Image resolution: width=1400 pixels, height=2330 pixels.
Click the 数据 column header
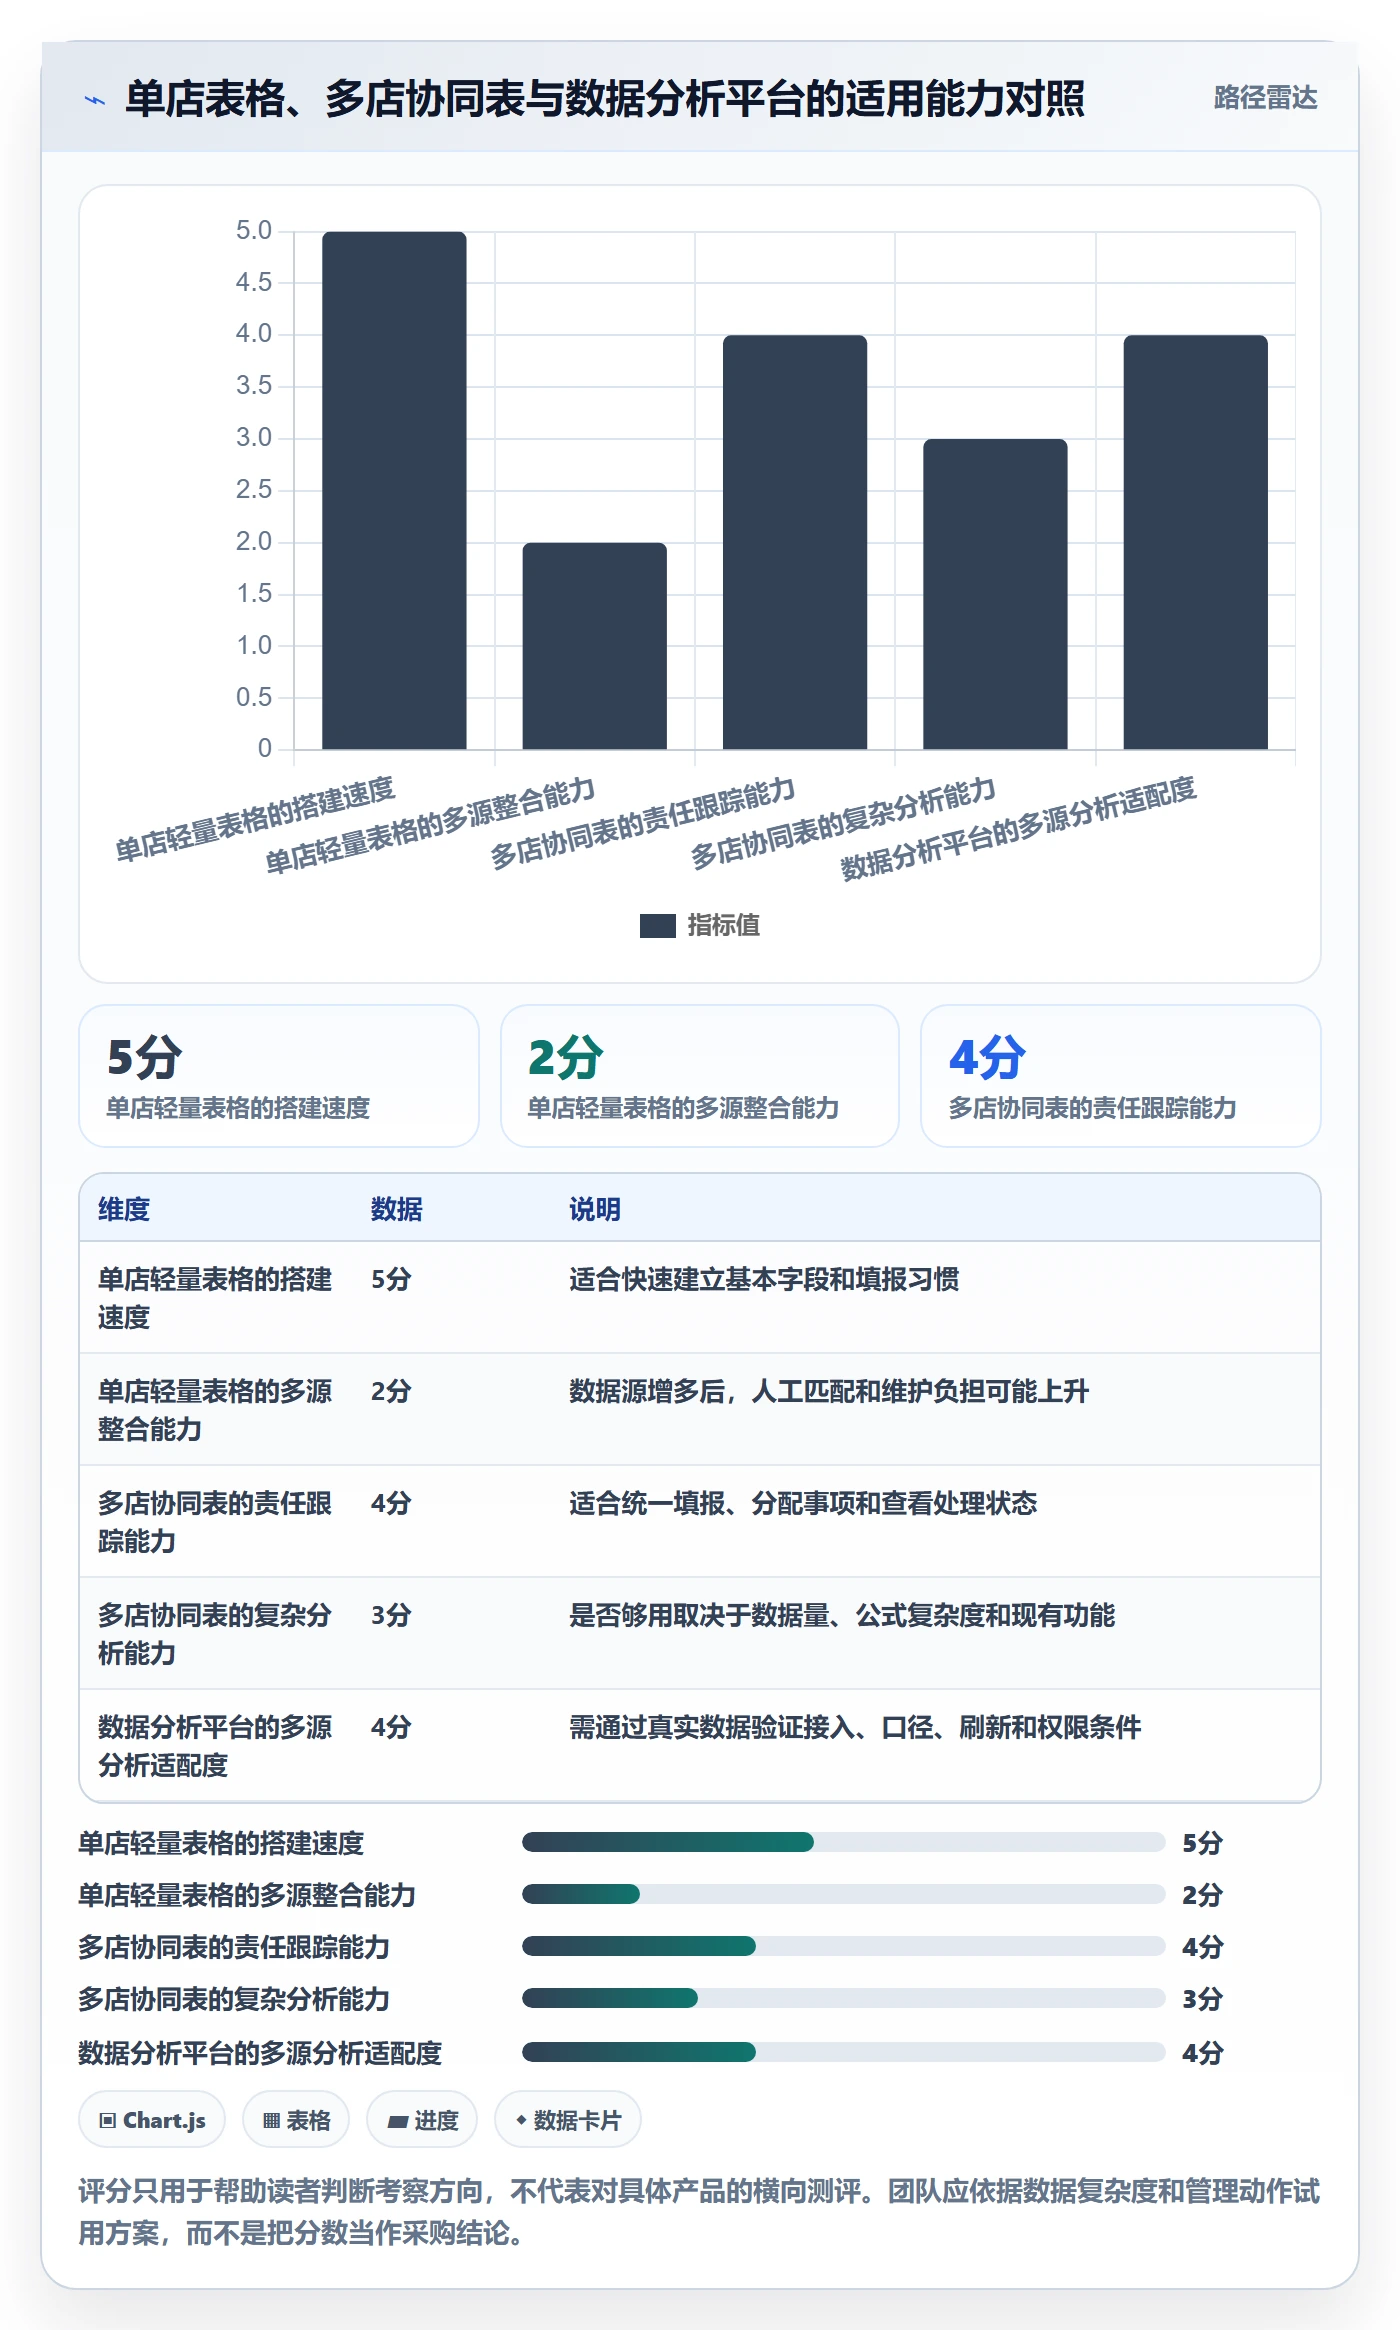pyautogui.click(x=396, y=1209)
